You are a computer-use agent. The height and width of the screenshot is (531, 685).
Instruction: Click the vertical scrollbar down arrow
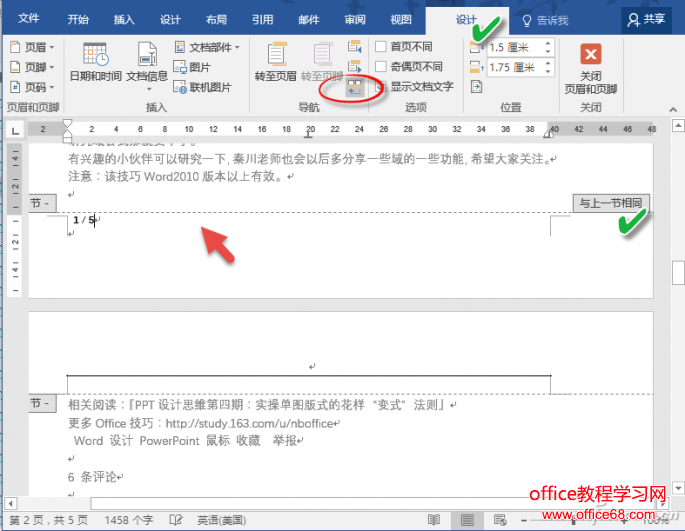pyautogui.click(x=678, y=487)
